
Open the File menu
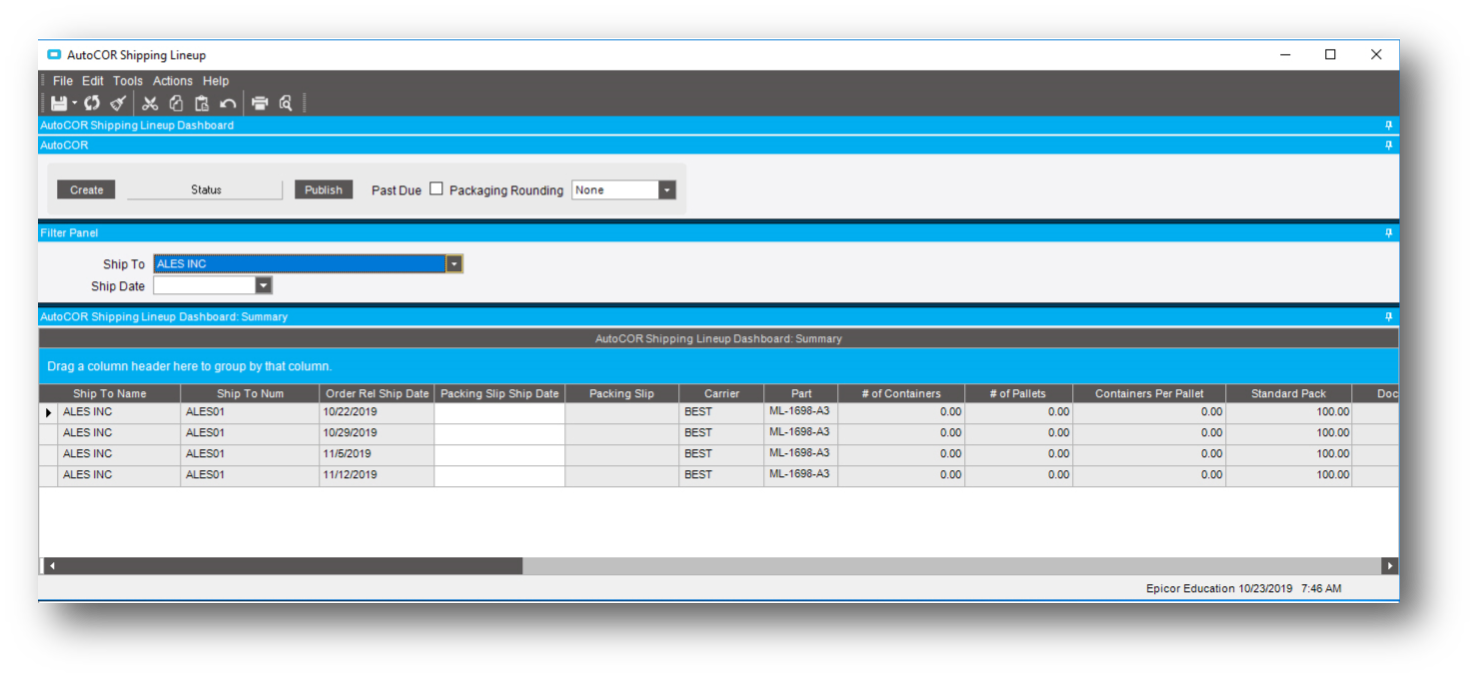click(x=63, y=81)
